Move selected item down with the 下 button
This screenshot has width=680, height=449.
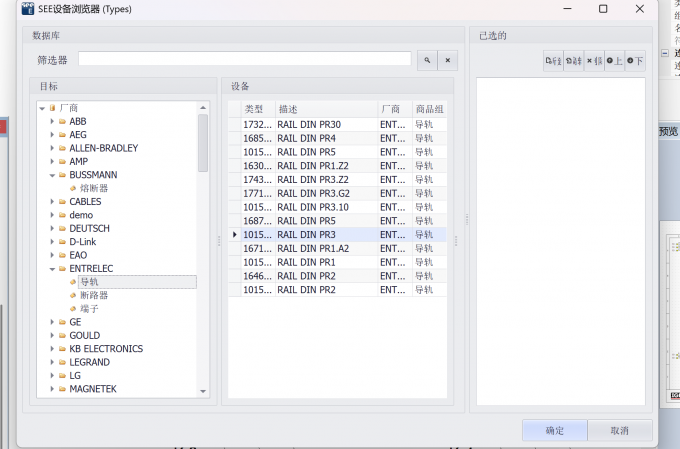[635, 61]
